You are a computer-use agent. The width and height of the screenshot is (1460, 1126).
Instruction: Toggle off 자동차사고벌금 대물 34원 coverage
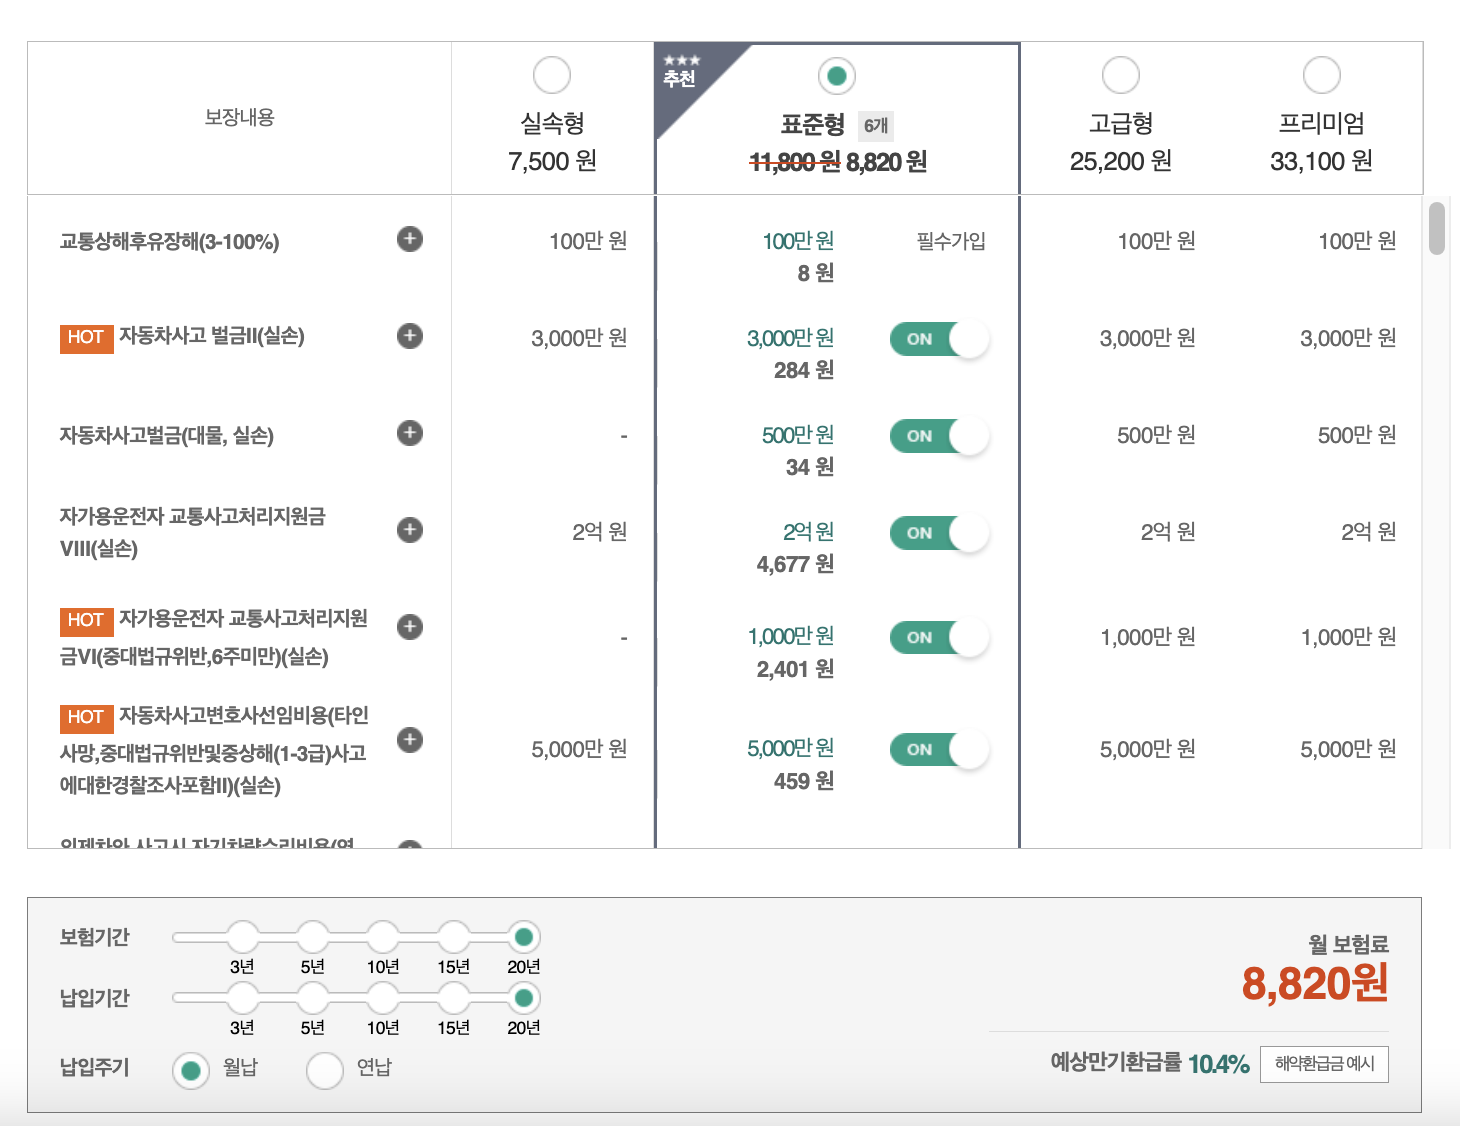point(939,436)
